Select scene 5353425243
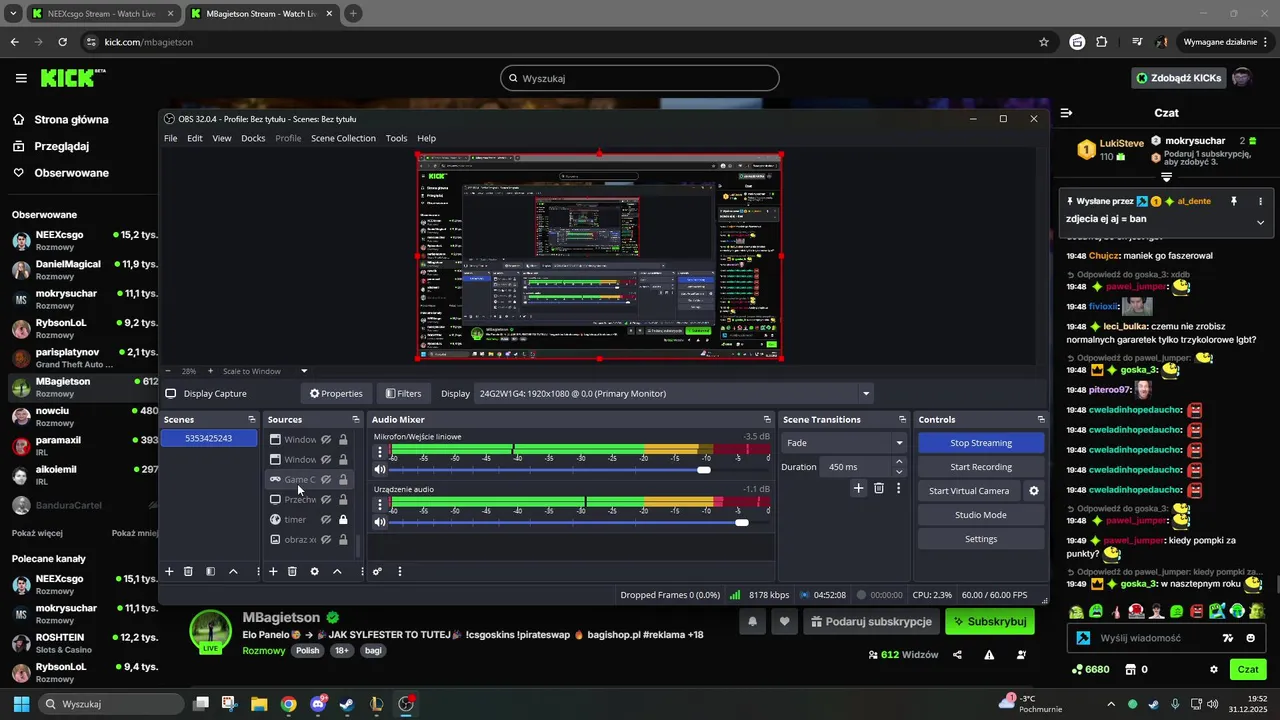This screenshot has height=720, width=1280. 209,438
